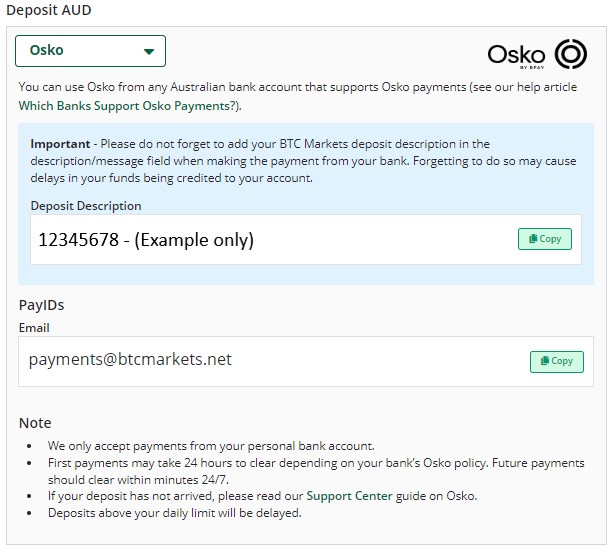Copy the payments@btcmarkets.net PayID email

click(557, 362)
